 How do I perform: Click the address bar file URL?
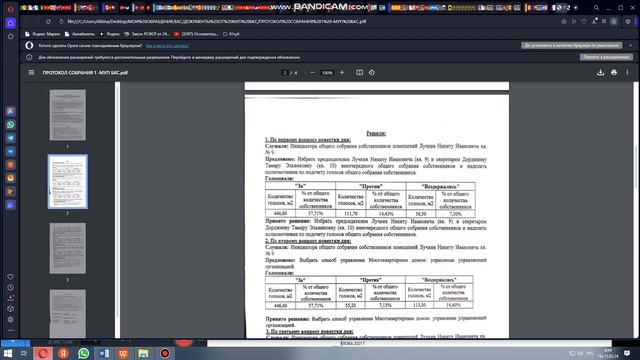point(216,21)
